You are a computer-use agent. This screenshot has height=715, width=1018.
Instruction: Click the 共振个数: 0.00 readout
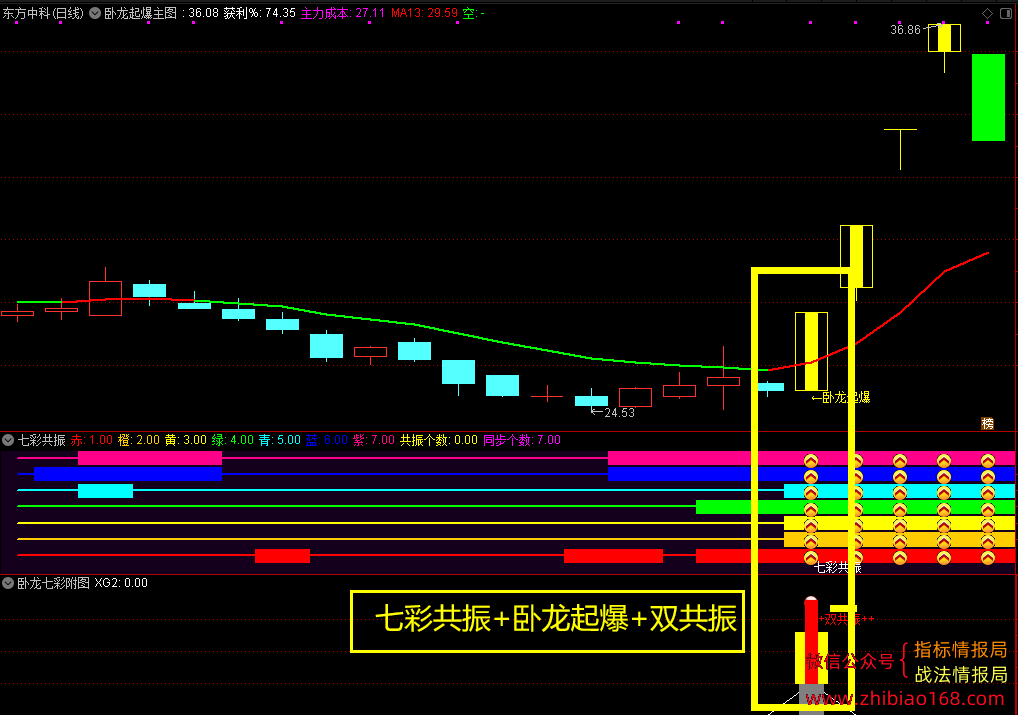(439, 440)
